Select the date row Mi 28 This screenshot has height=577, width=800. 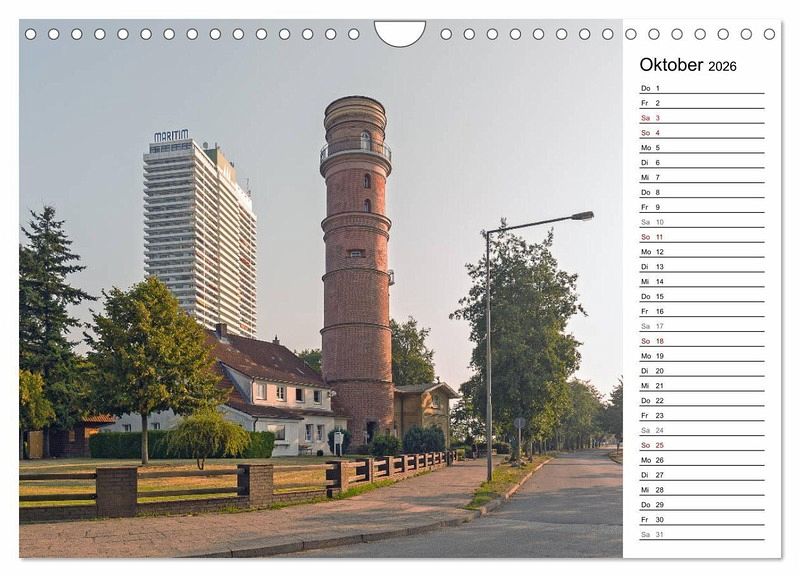702,490
